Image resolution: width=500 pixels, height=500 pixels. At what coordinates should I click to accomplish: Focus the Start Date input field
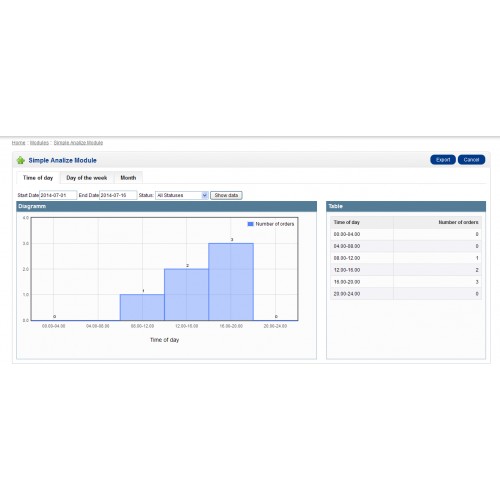coord(58,195)
